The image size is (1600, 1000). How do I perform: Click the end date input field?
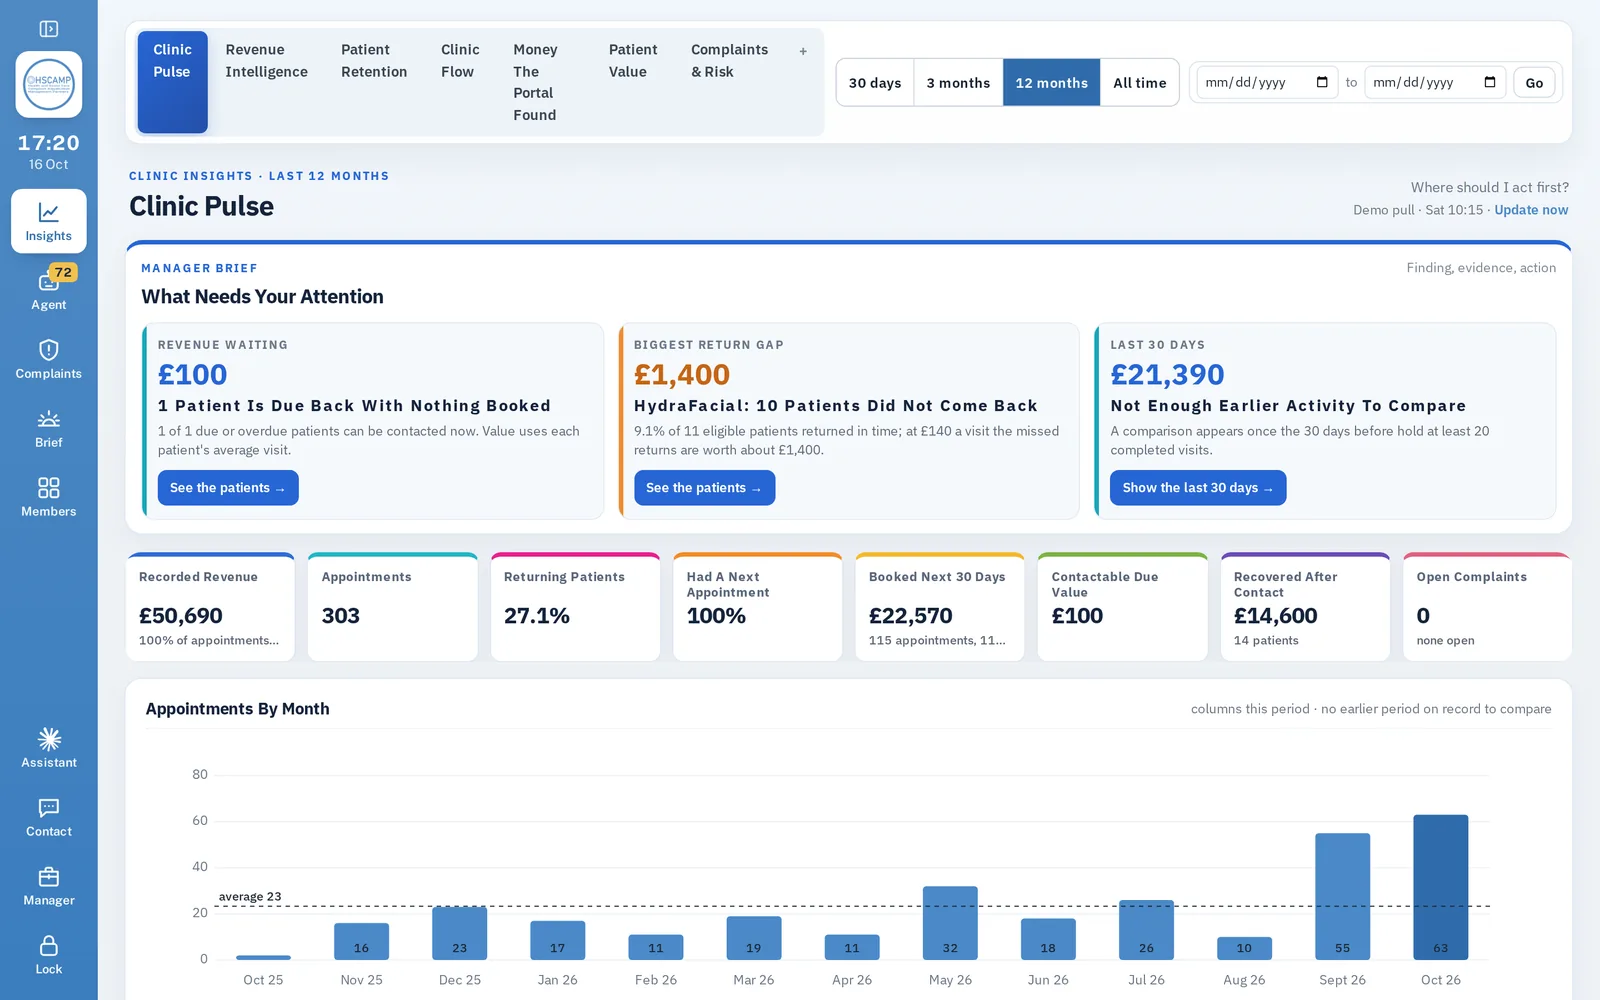1435,82
